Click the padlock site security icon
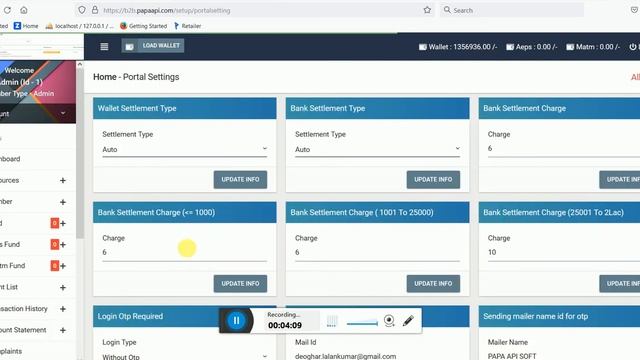Image resolution: width=640 pixels, height=360 pixels. (95, 10)
